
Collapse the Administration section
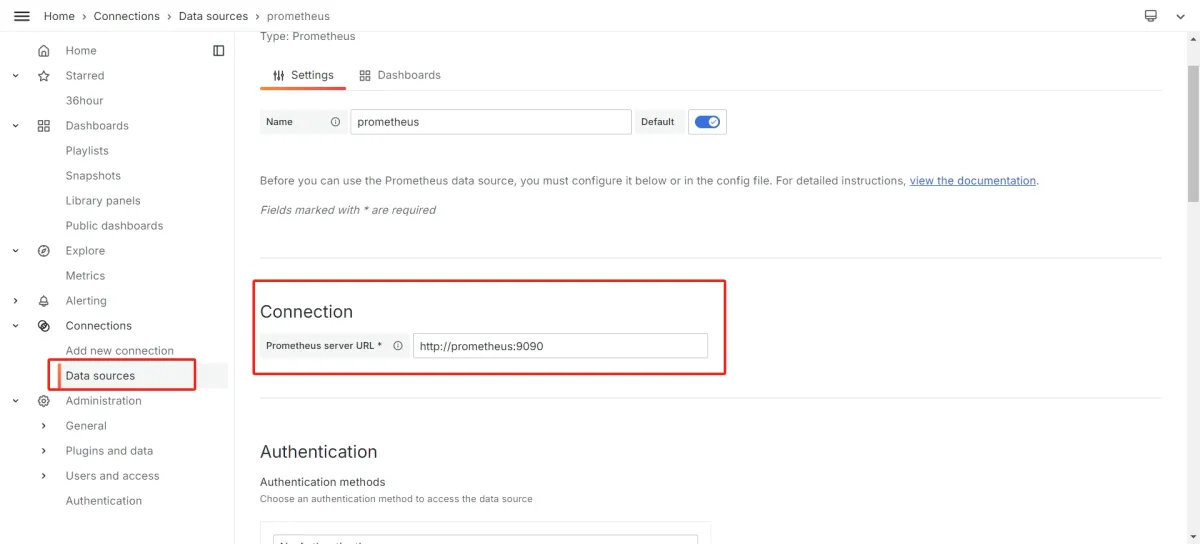click(x=15, y=401)
